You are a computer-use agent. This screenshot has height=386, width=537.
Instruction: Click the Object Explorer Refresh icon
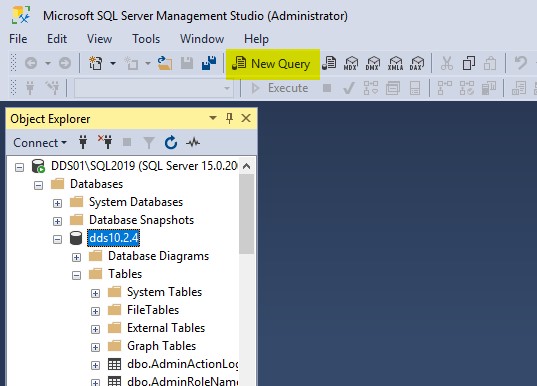coord(171,142)
